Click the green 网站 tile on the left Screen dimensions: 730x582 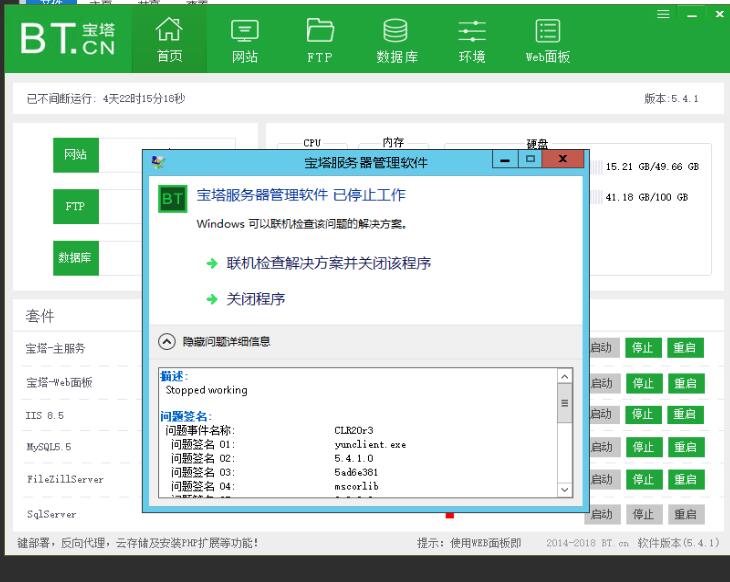76,155
